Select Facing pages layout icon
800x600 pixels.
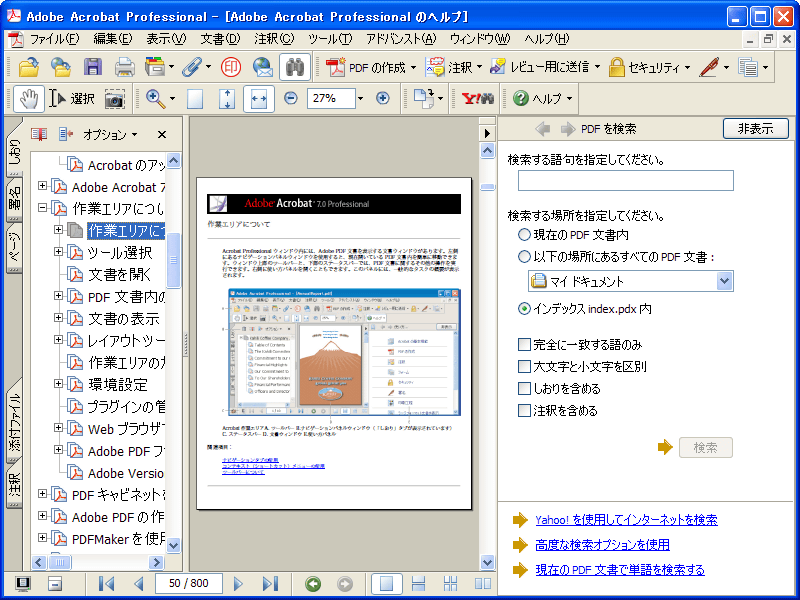tap(483, 583)
